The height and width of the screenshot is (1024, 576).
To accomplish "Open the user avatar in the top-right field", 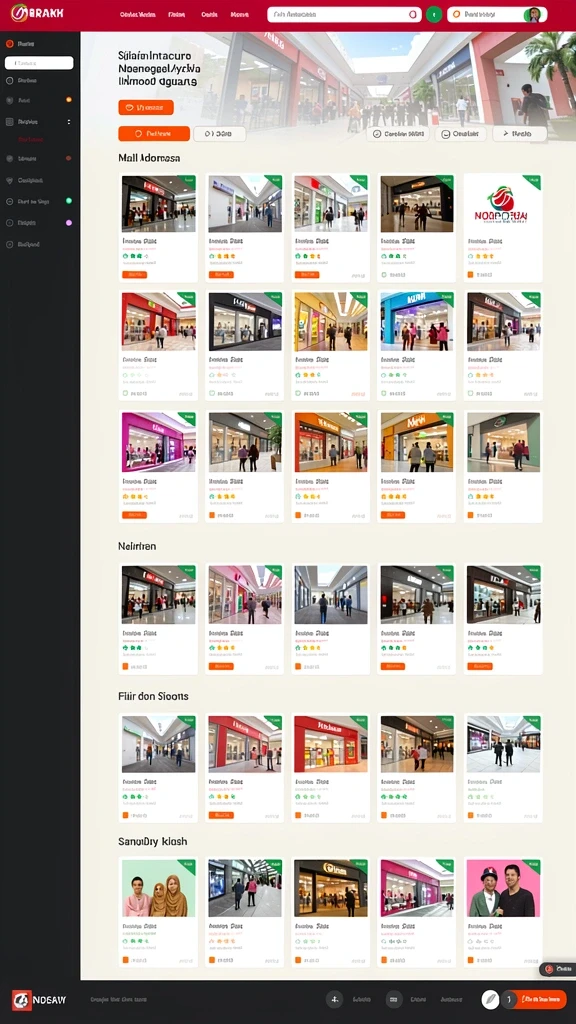I will (x=534, y=14).
